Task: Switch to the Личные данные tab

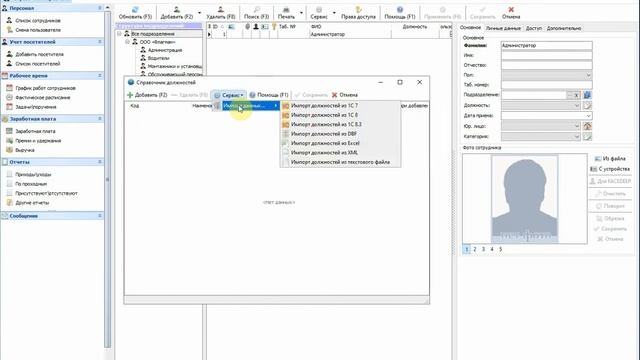Action: click(503, 29)
